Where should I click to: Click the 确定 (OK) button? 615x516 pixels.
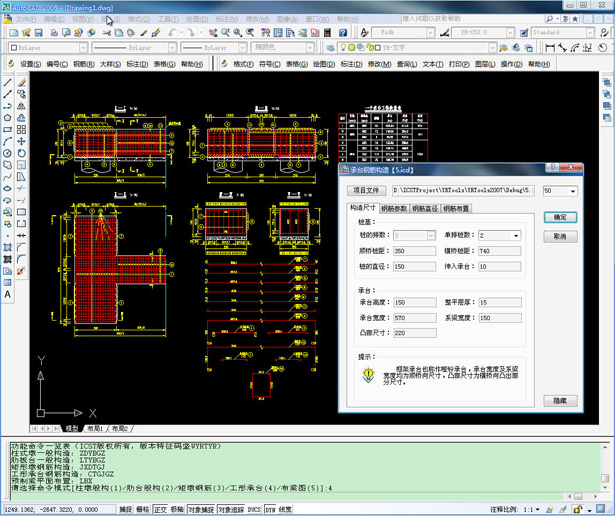(560, 217)
